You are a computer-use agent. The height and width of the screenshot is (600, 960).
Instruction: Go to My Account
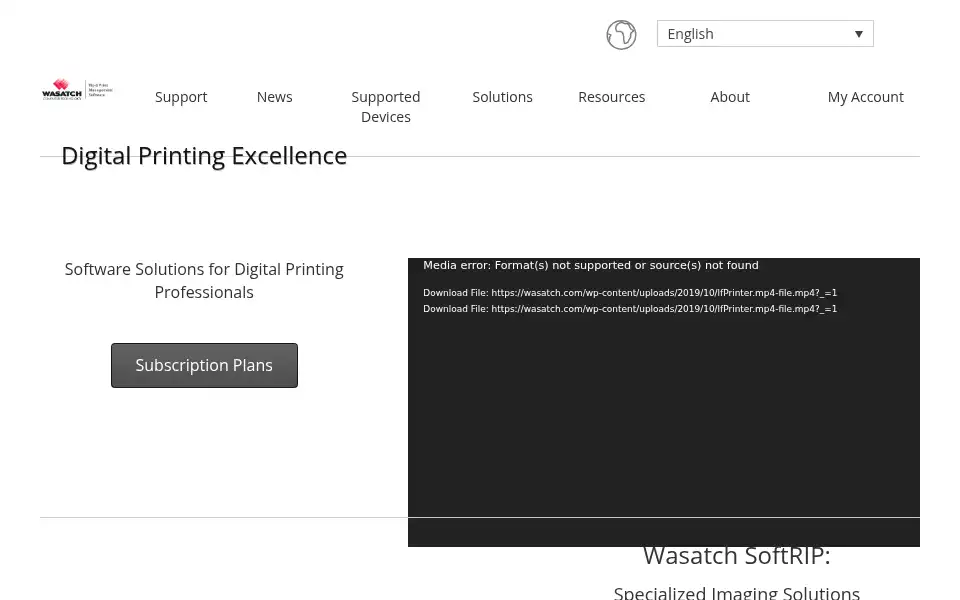865,97
